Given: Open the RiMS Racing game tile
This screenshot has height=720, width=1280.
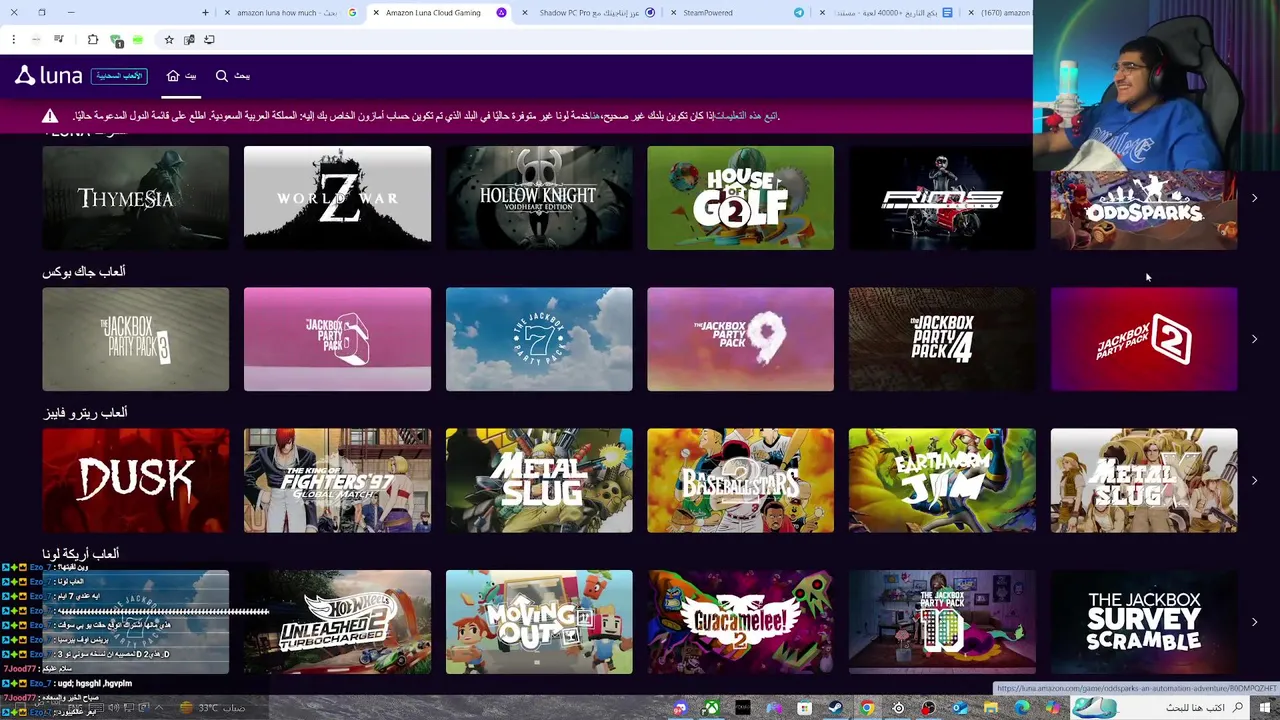Looking at the screenshot, I should click(x=941, y=198).
